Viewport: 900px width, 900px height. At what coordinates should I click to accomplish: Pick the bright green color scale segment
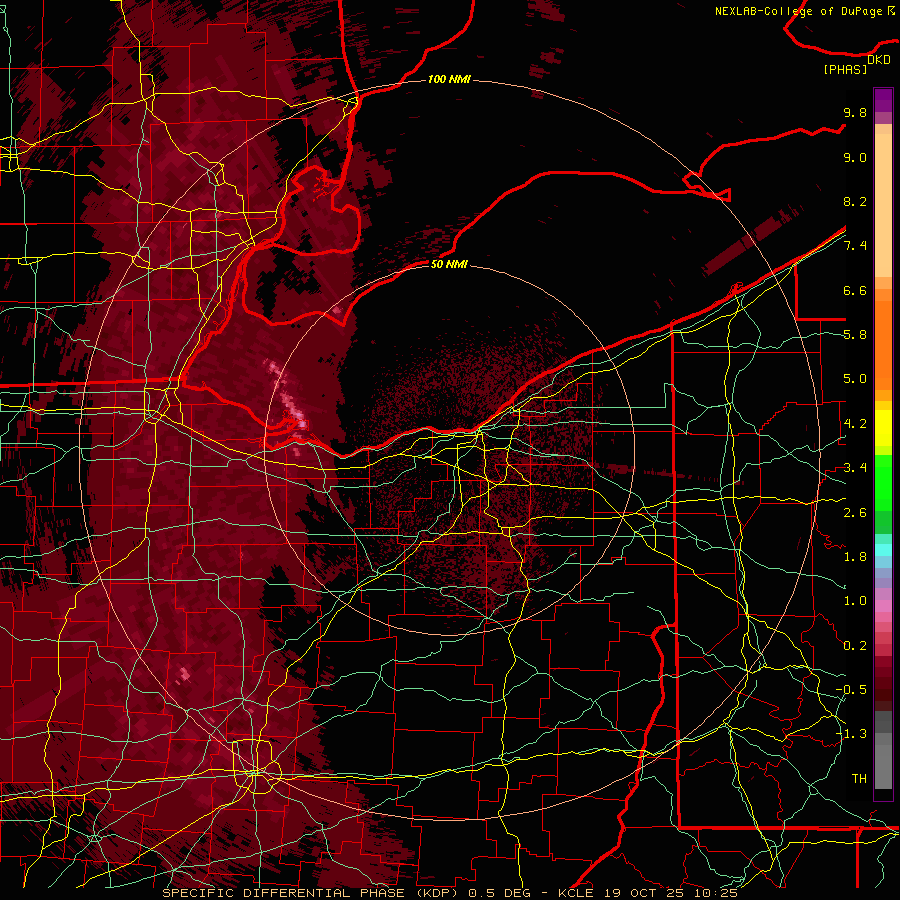[883, 481]
